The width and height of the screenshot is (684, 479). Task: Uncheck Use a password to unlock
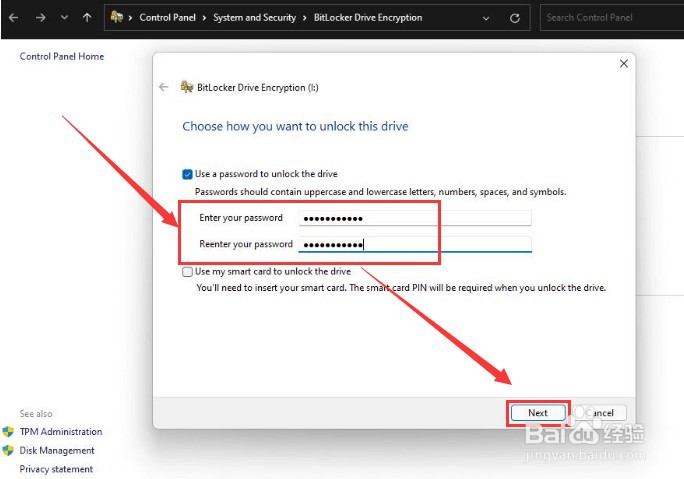[x=187, y=174]
